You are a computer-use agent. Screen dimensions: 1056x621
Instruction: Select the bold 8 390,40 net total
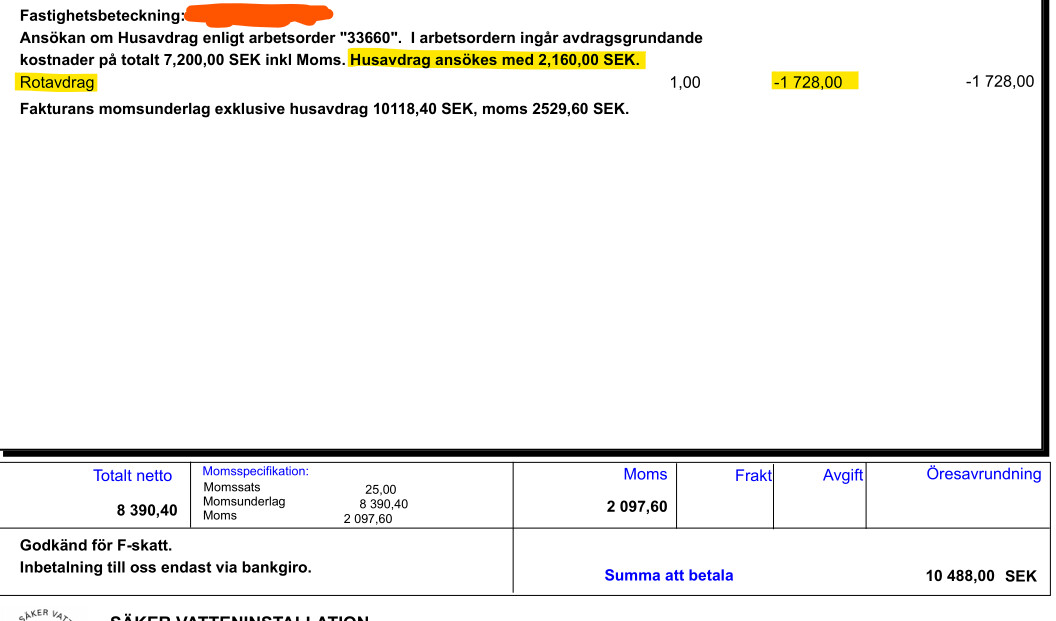point(147,510)
